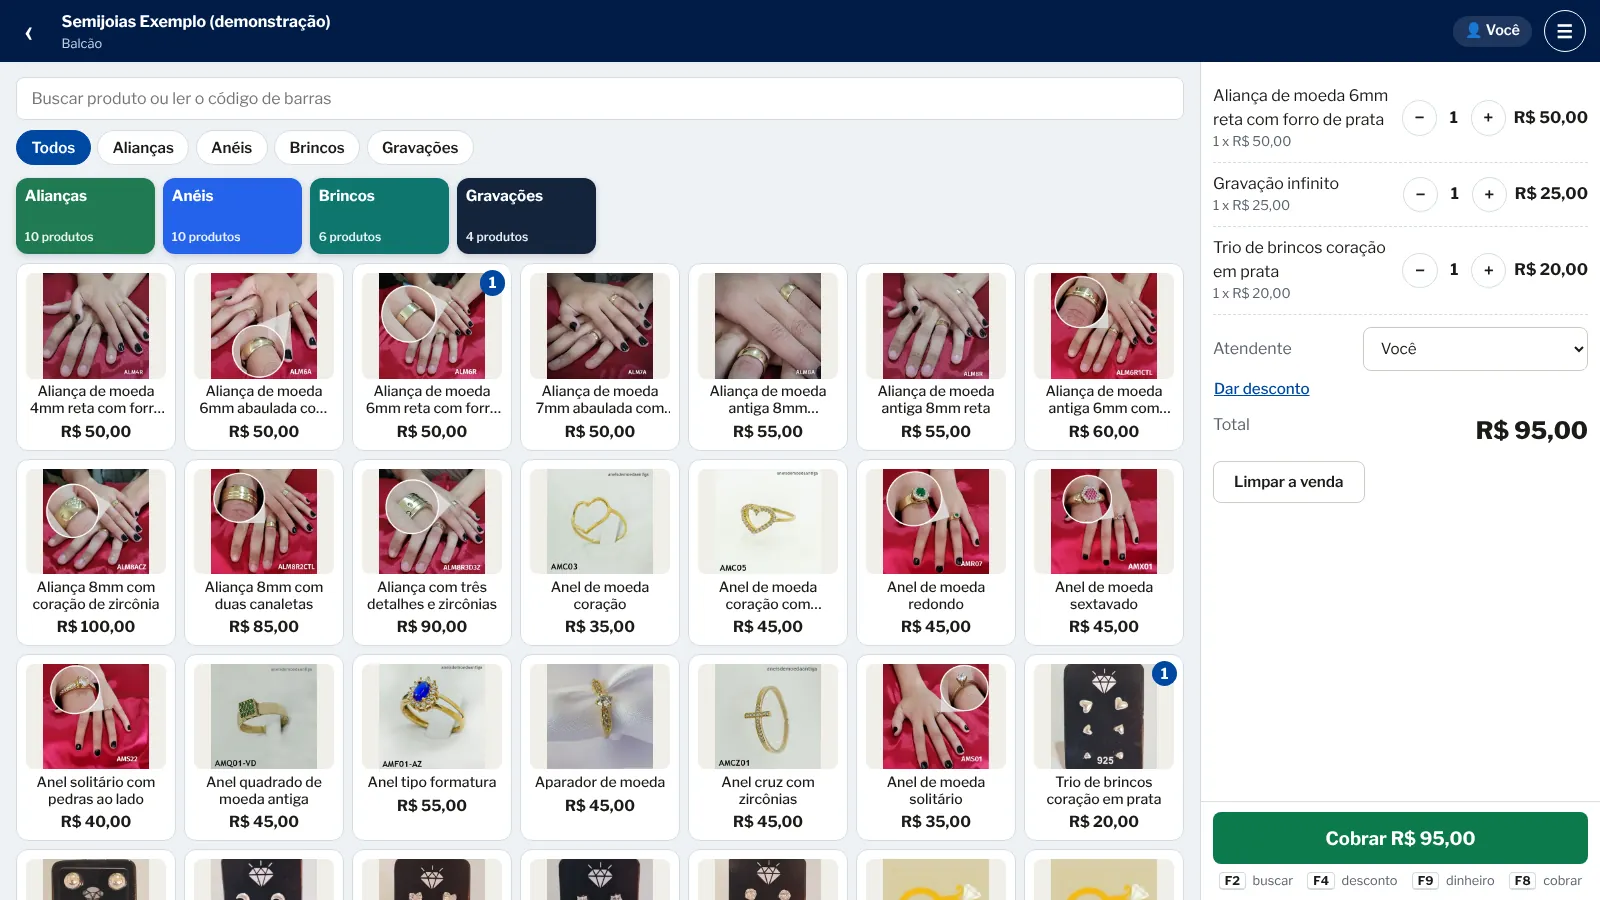
Task: Click the F2 buscar shortcut hint
Action: click(x=1256, y=881)
